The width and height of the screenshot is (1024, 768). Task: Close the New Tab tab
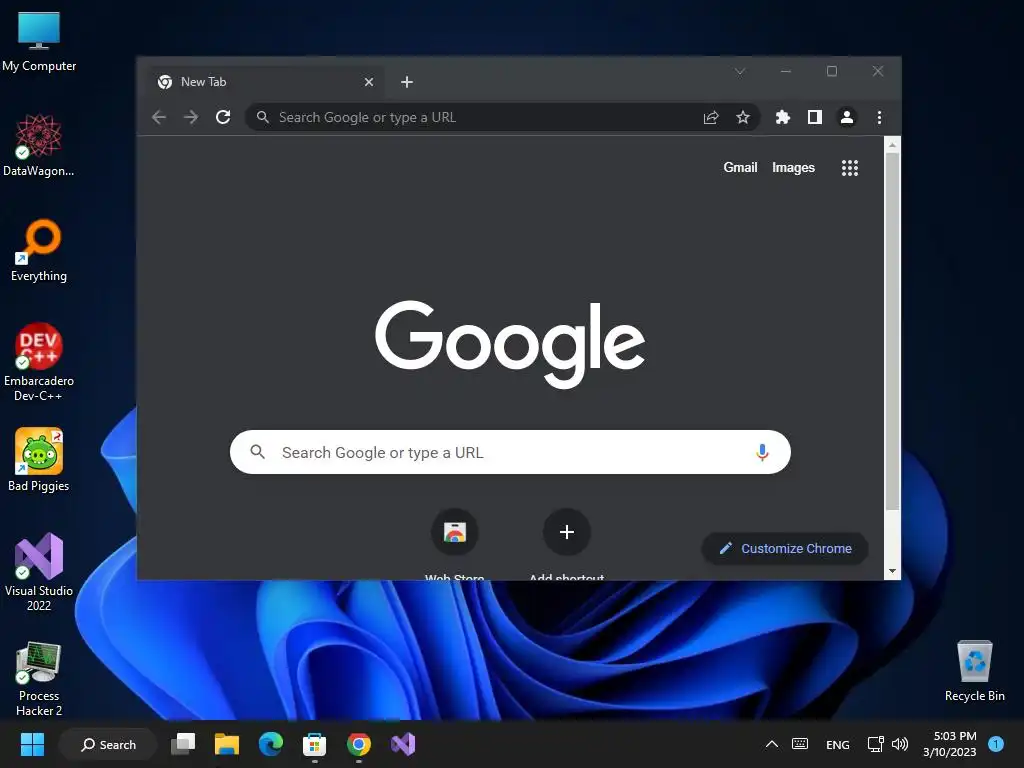click(369, 82)
